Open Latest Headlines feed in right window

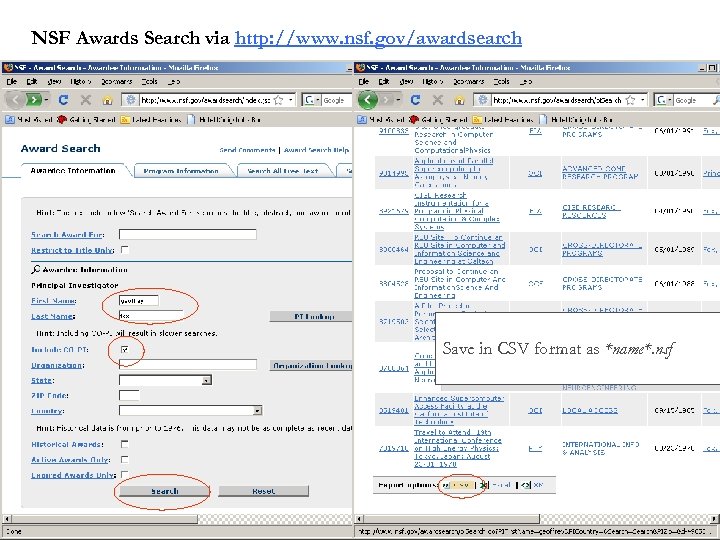coord(503,119)
